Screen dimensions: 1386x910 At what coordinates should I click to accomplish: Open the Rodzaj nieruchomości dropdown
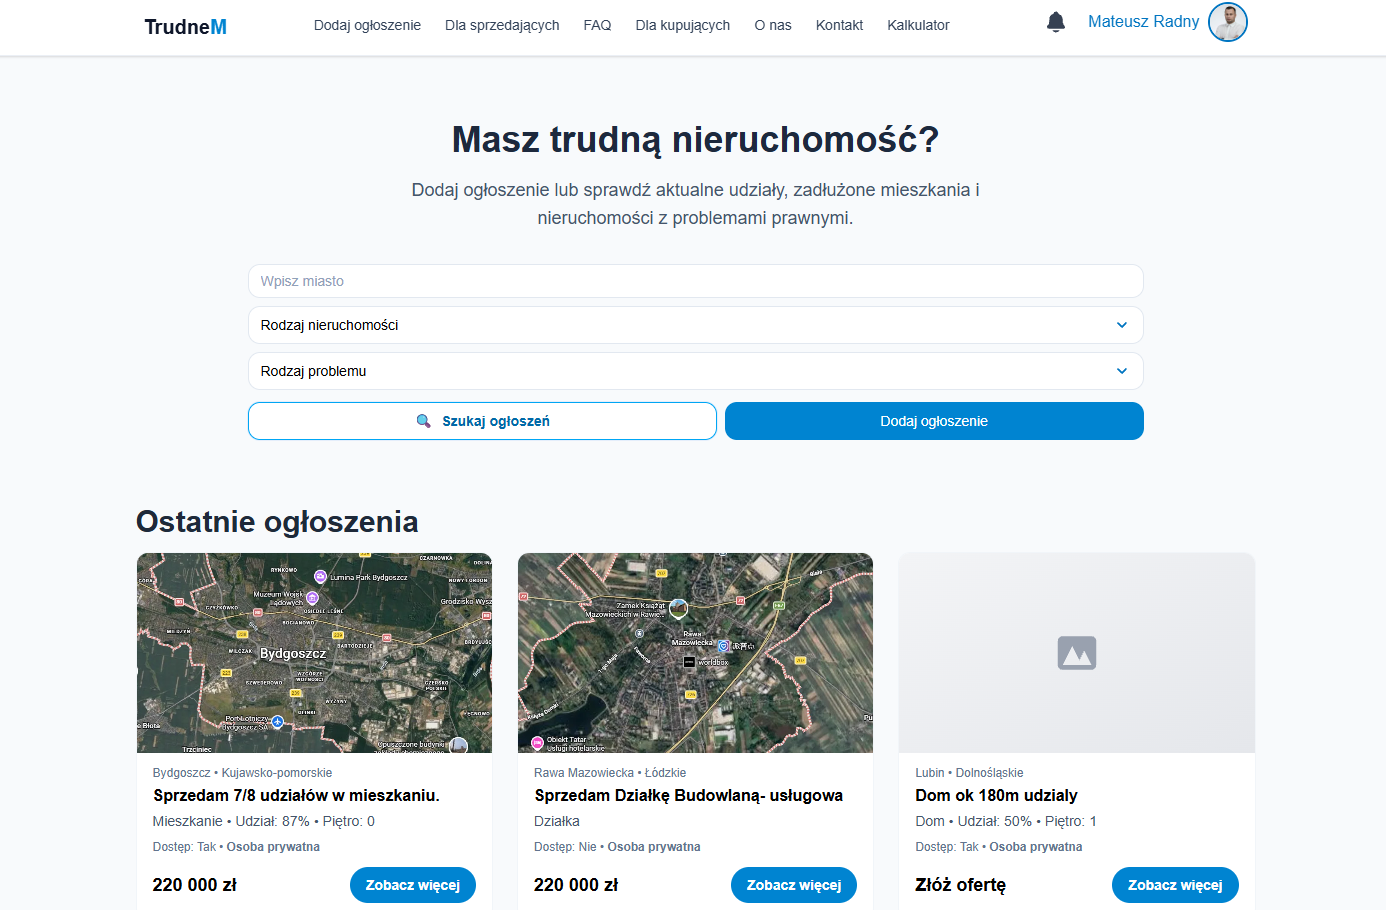click(696, 325)
